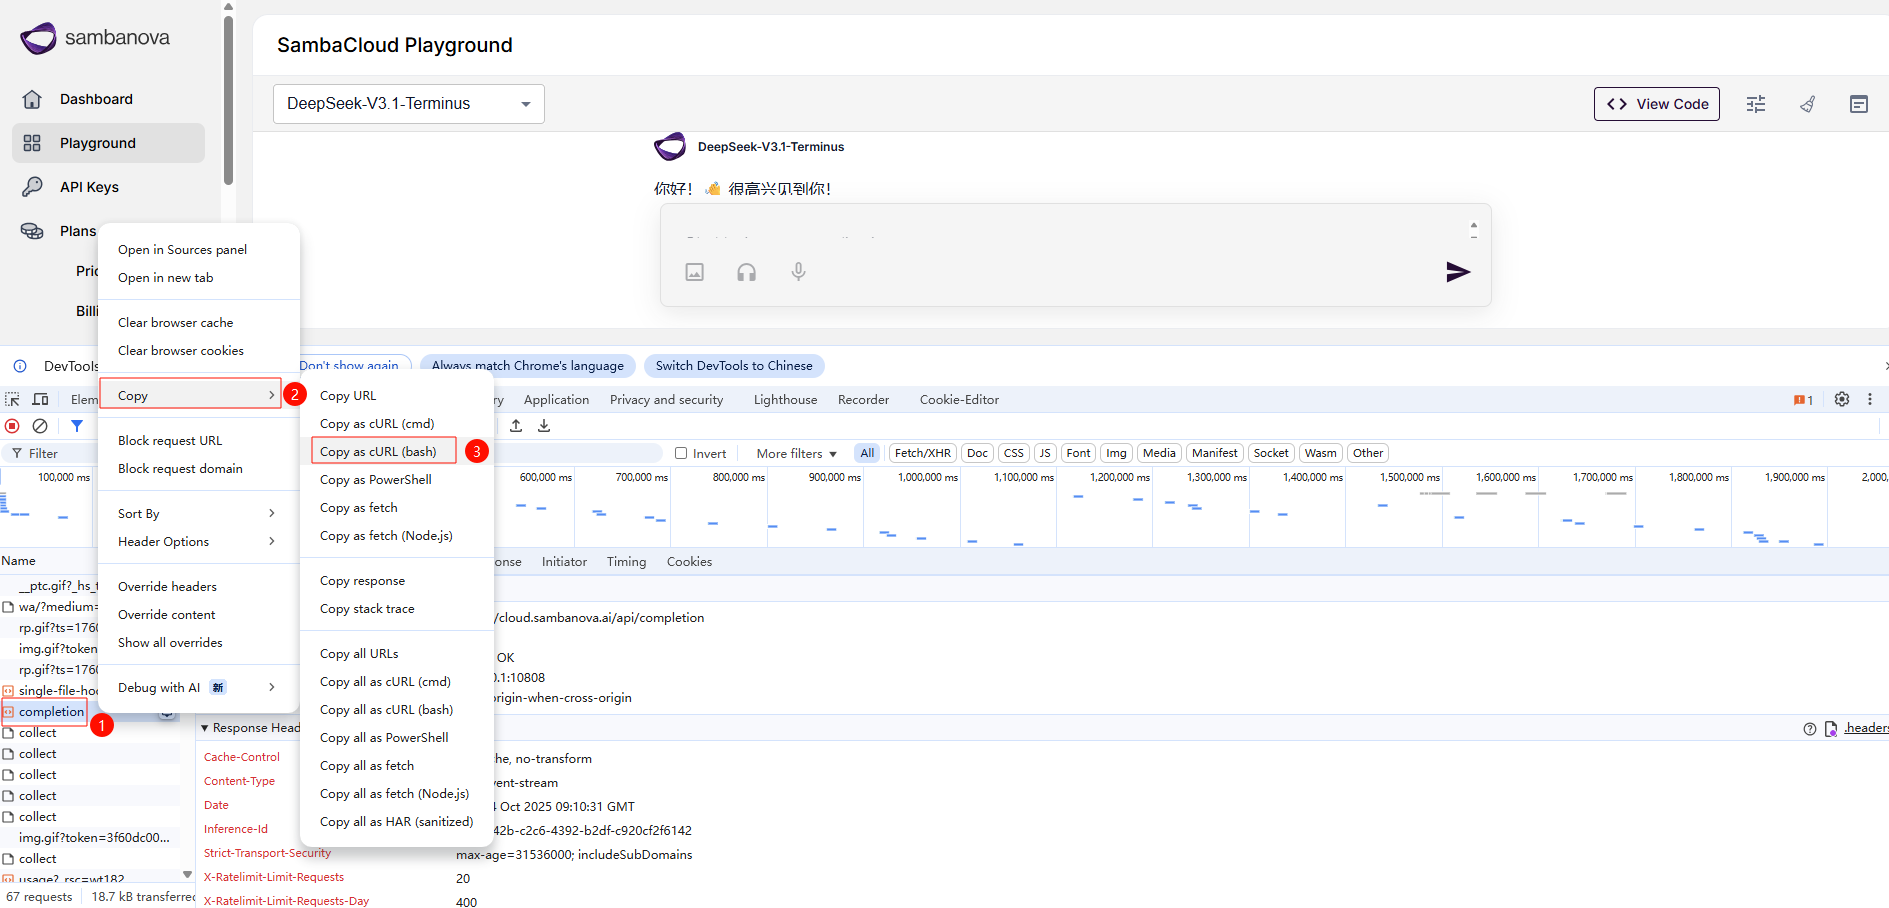
Task: Select Copy as cURL (bash) menu item
Action: coord(378,451)
